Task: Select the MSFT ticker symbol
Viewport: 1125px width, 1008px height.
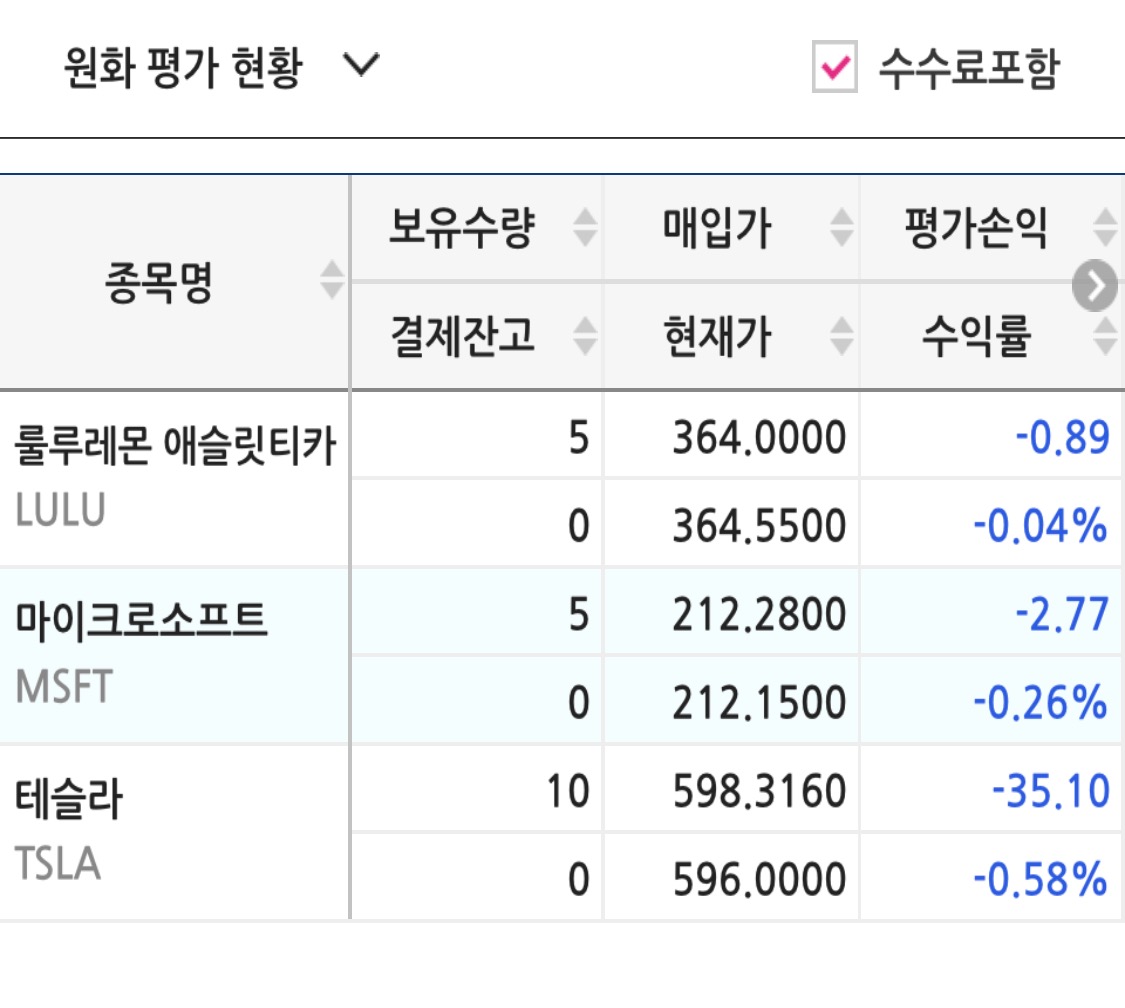Action: [64, 687]
